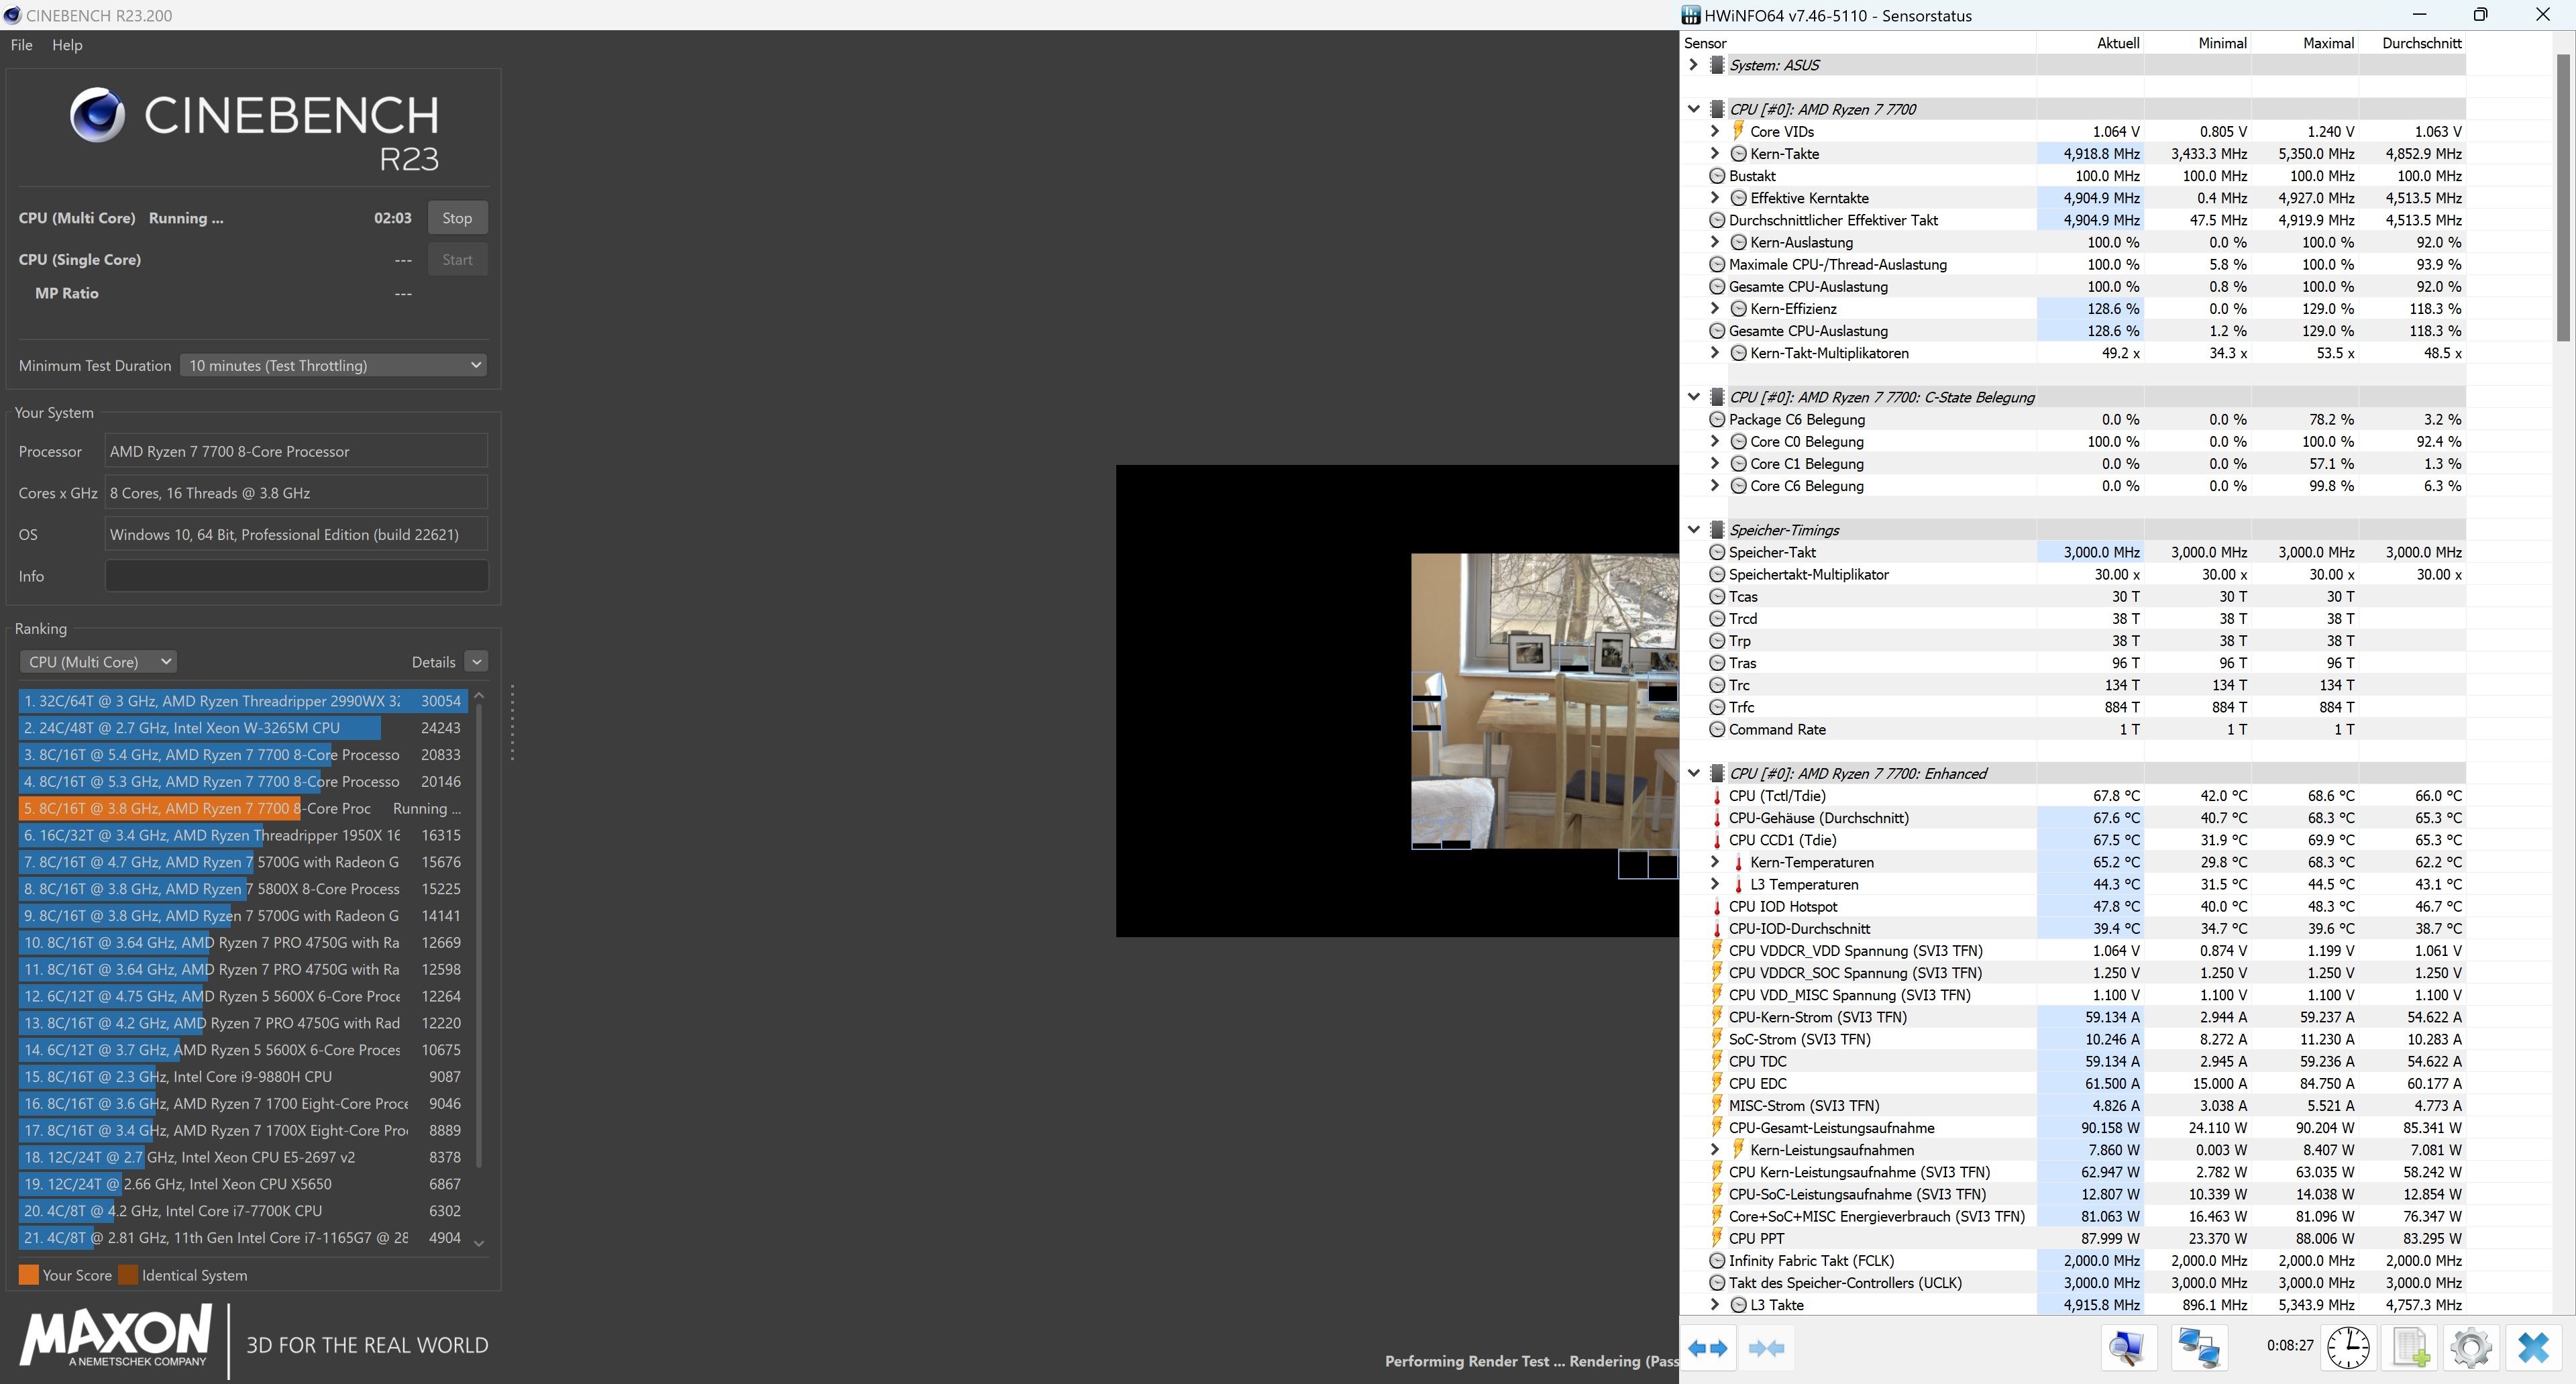Image resolution: width=2576 pixels, height=1384 pixels.
Task: Open the HWiNFO summary magnifier monitor icon
Action: point(2127,1348)
